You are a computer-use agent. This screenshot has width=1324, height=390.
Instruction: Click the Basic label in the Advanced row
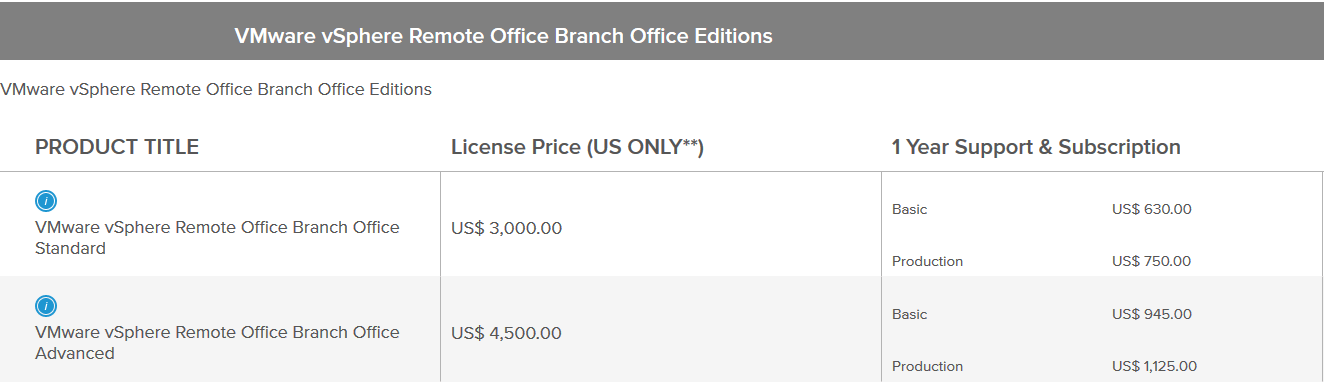click(910, 314)
